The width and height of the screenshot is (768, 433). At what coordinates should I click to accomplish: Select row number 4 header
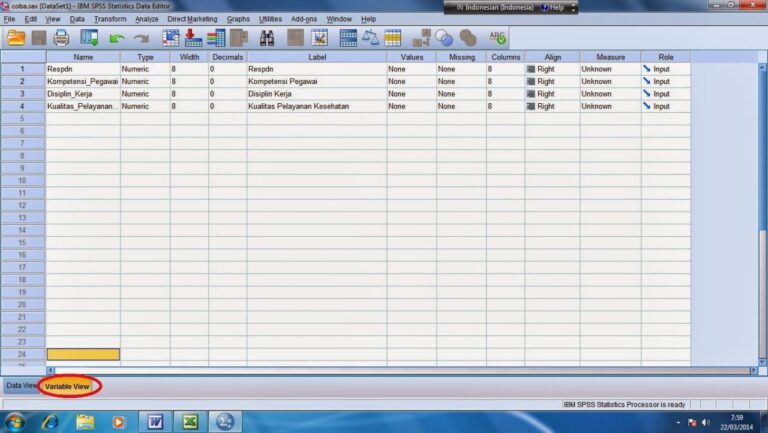click(23, 106)
